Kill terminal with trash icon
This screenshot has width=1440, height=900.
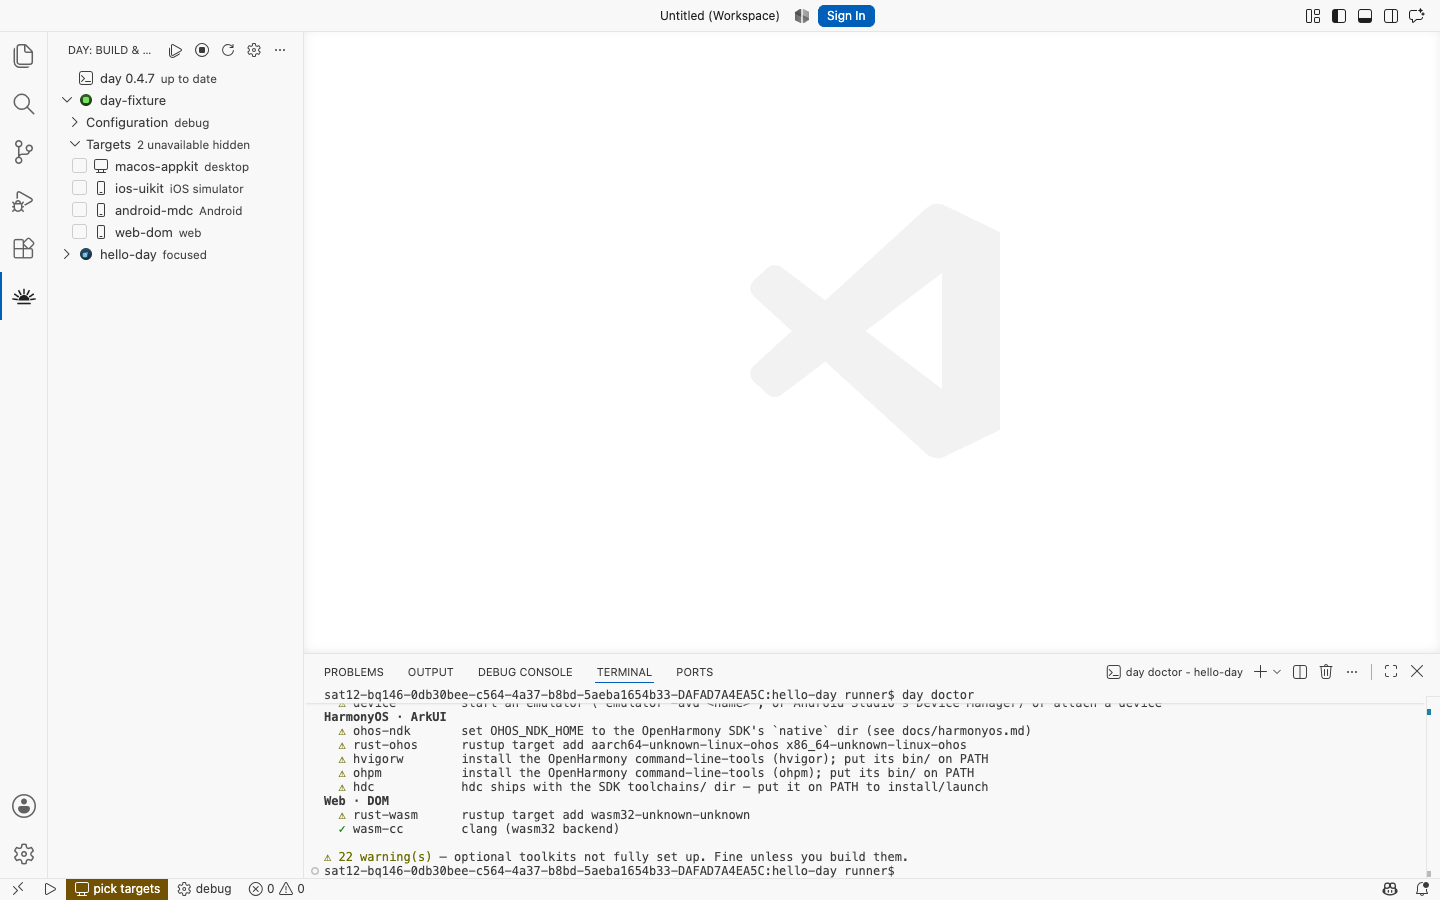click(x=1326, y=672)
